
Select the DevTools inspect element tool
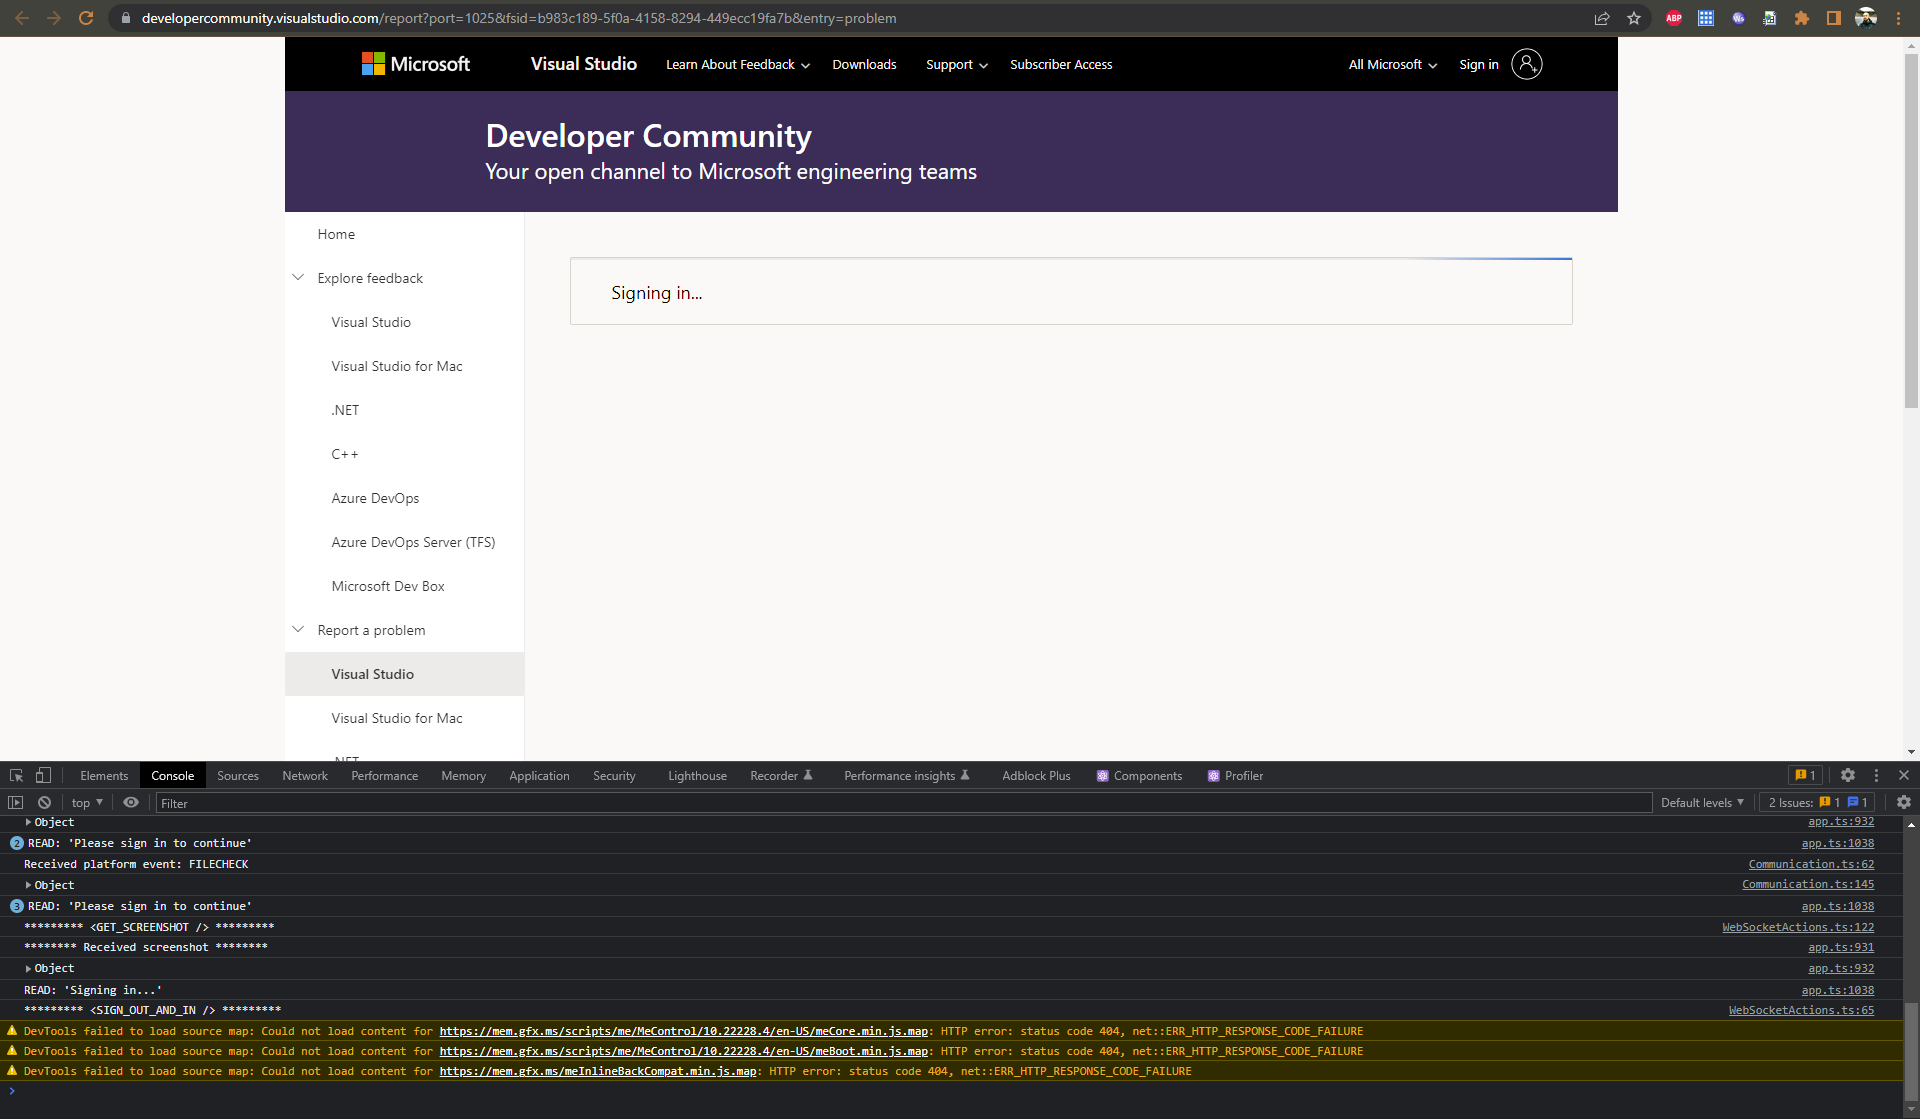coord(16,775)
